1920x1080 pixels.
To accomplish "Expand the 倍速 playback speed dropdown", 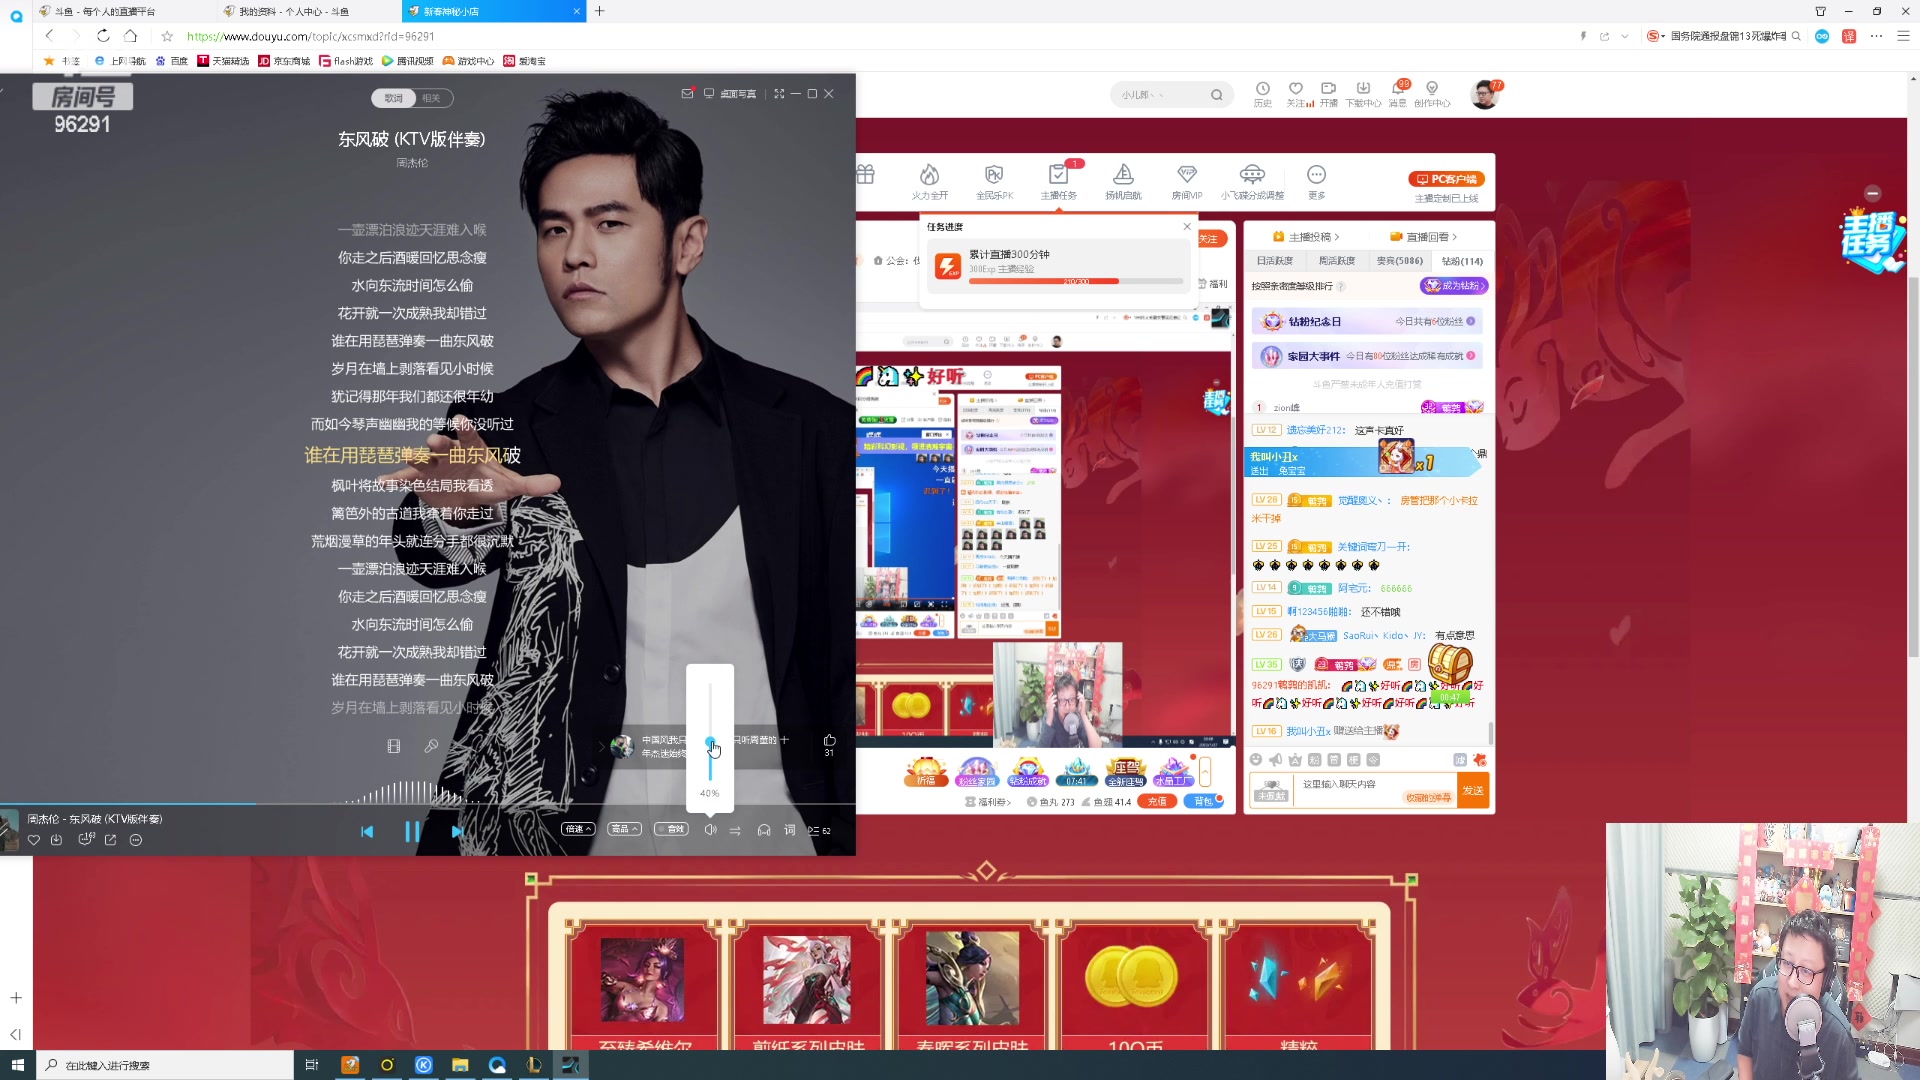I will pyautogui.click(x=578, y=829).
